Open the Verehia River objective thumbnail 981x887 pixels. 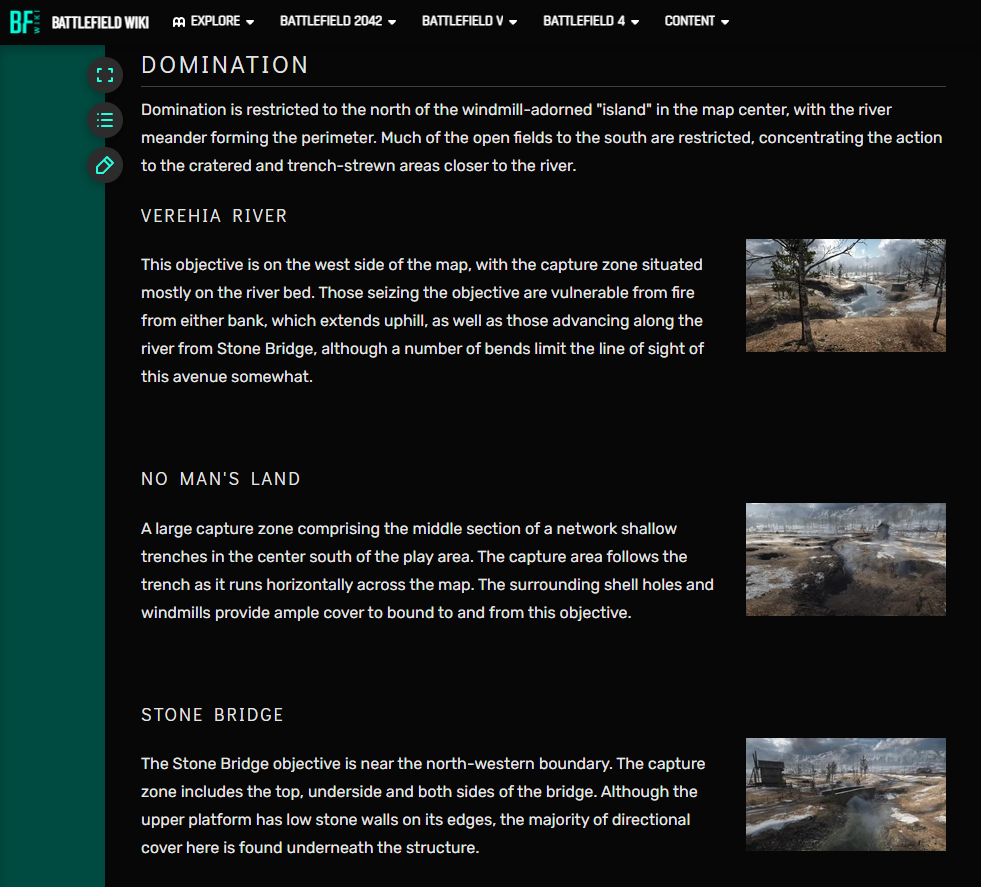845,295
